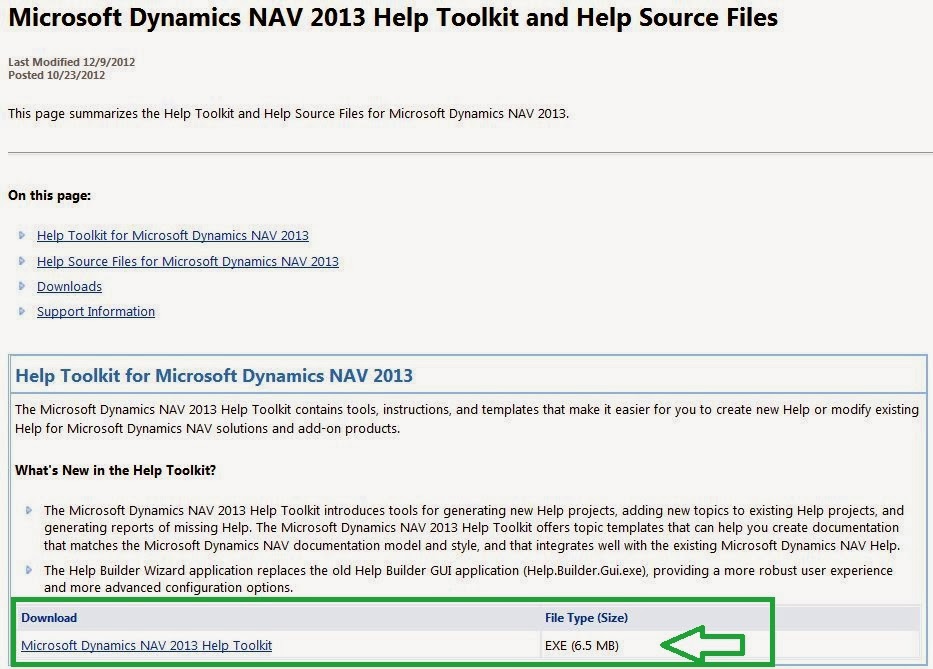Click paragraph starting 'The Microsoft Dynamics NAV 2013 Help Toolkit contains'

click(466, 419)
